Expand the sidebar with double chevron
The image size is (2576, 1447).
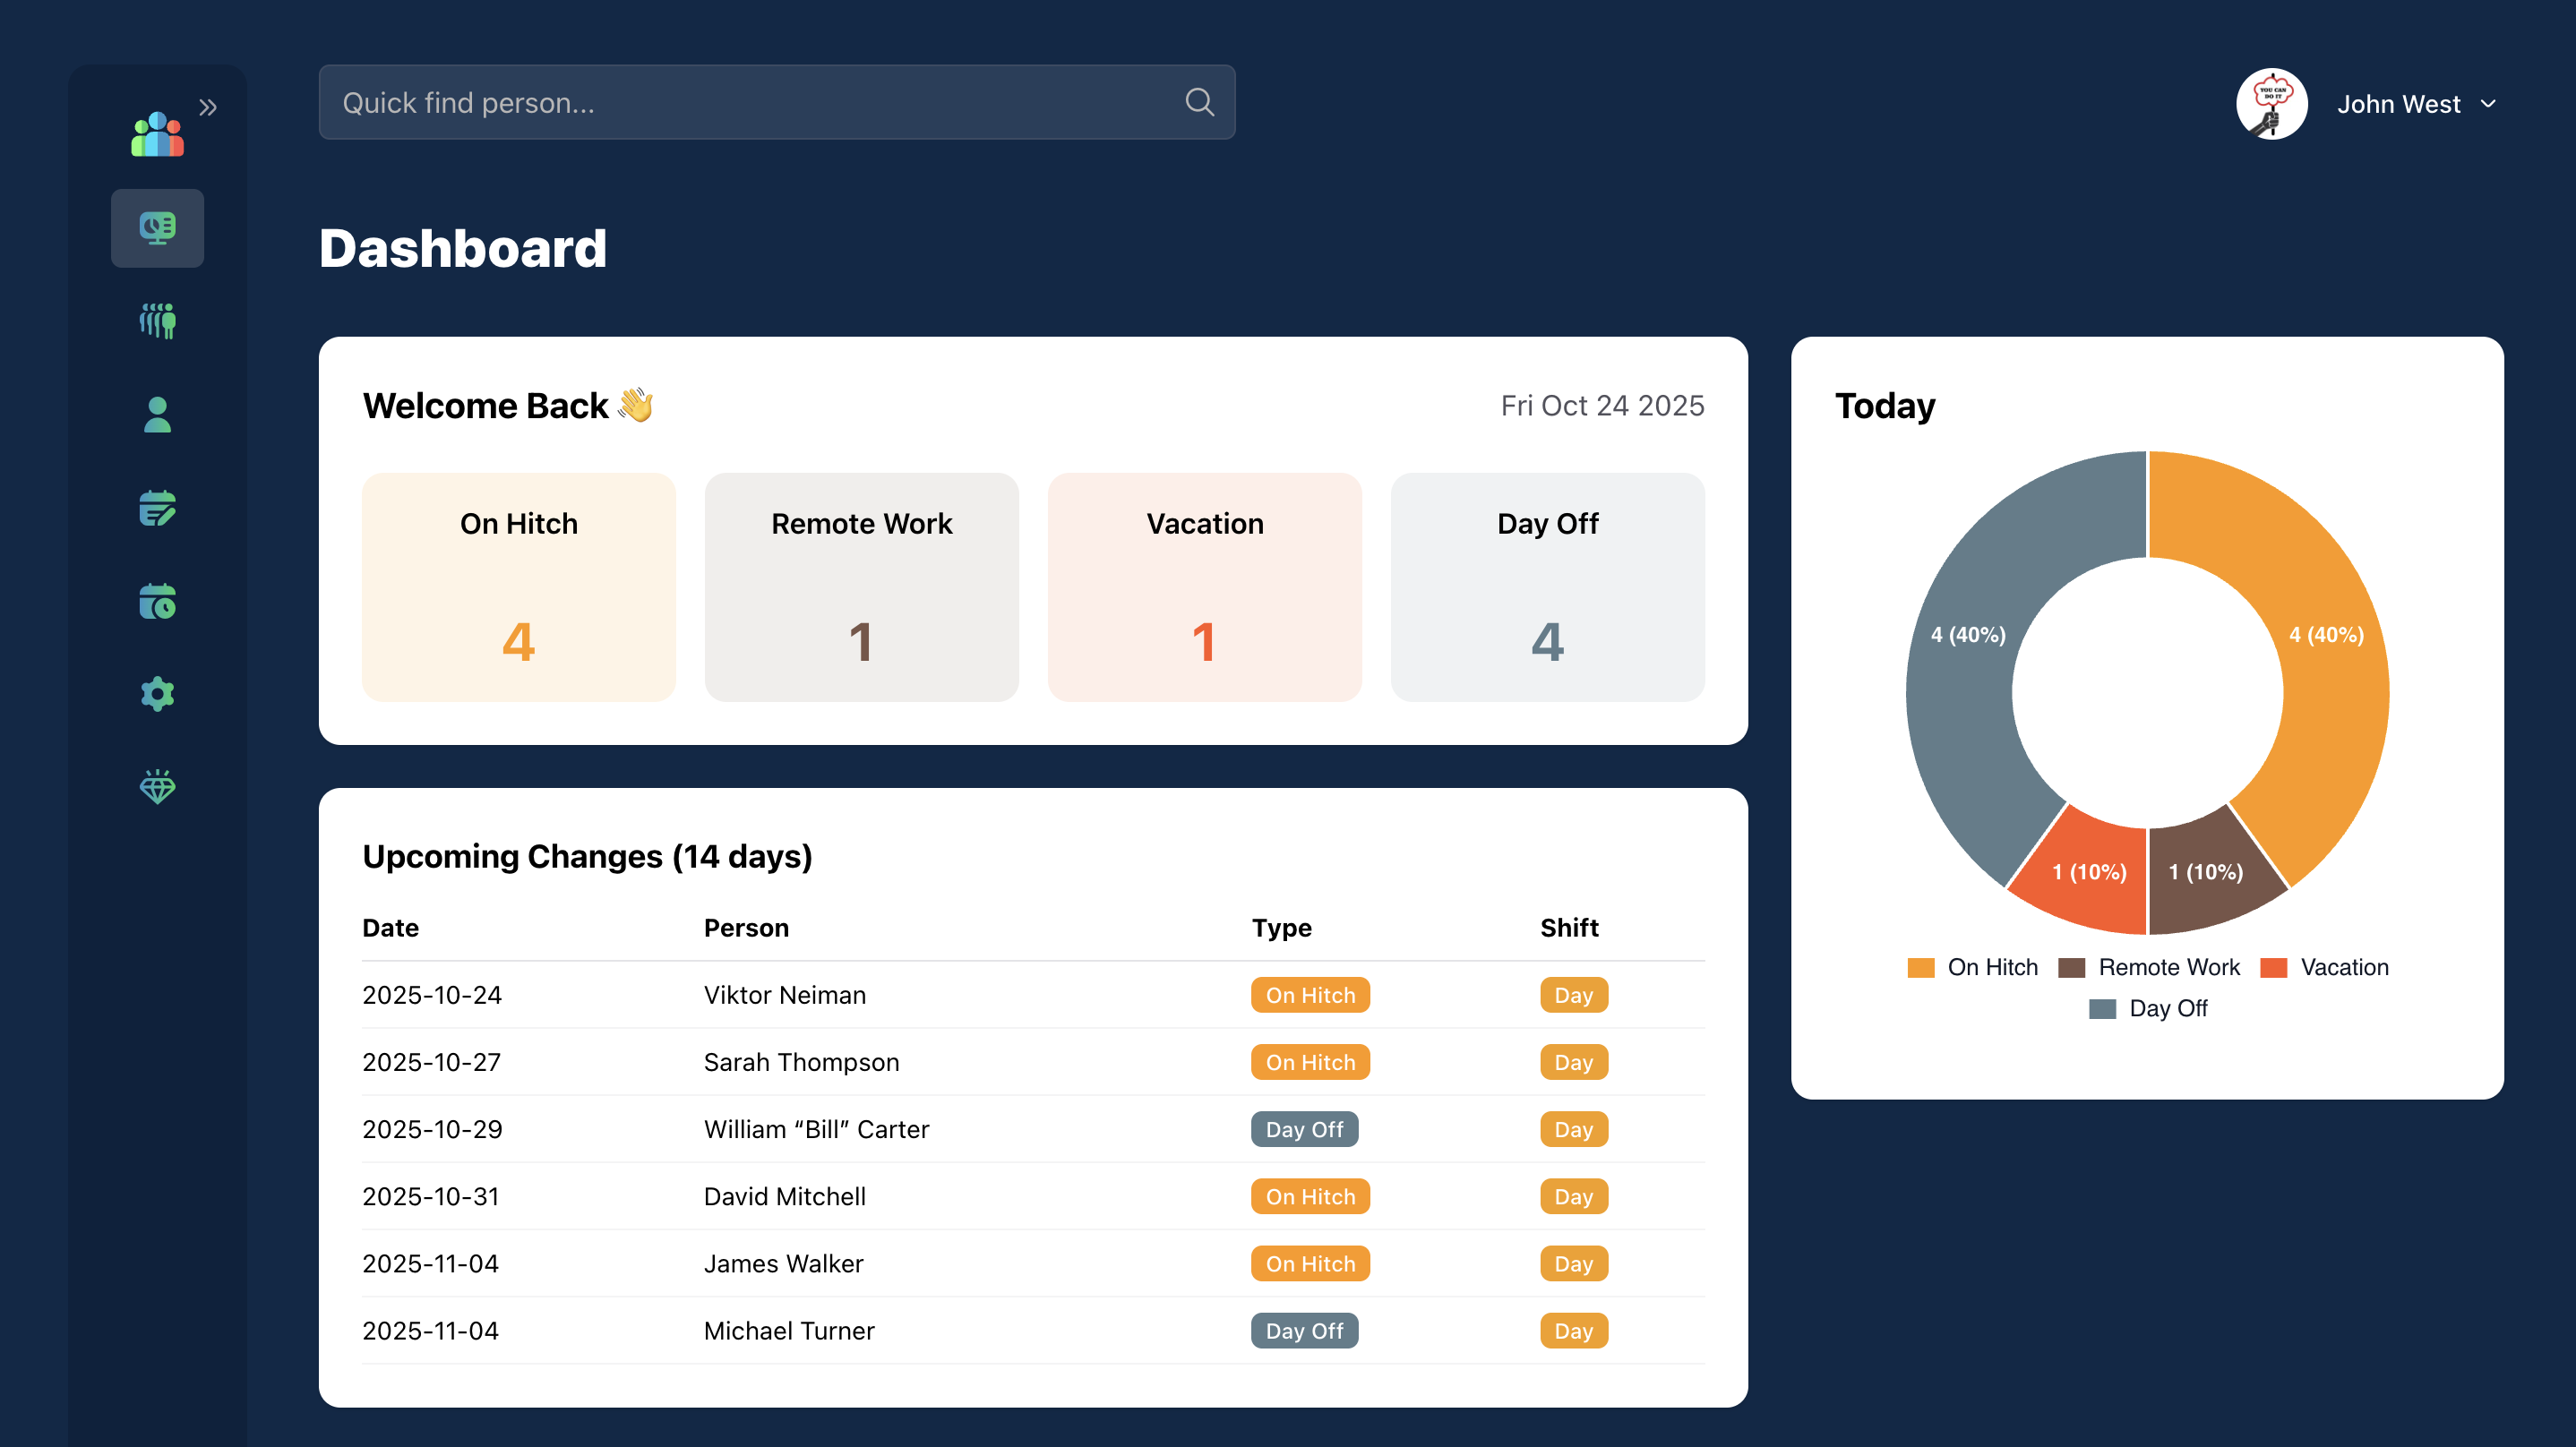tap(208, 107)
